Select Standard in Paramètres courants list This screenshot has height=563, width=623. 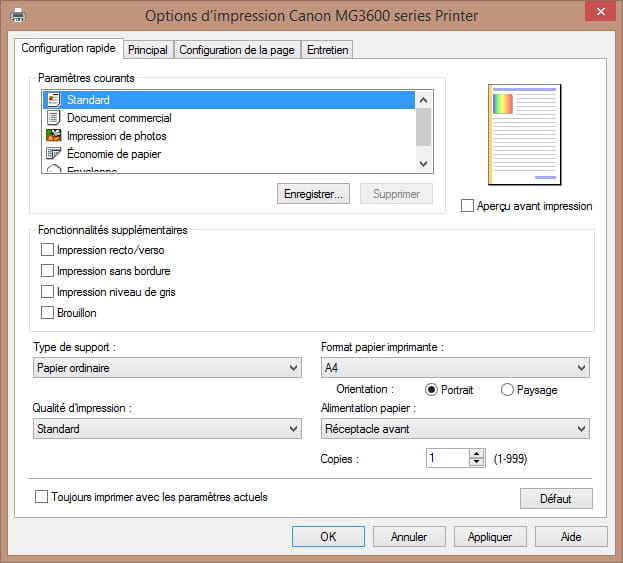(228, 100)
